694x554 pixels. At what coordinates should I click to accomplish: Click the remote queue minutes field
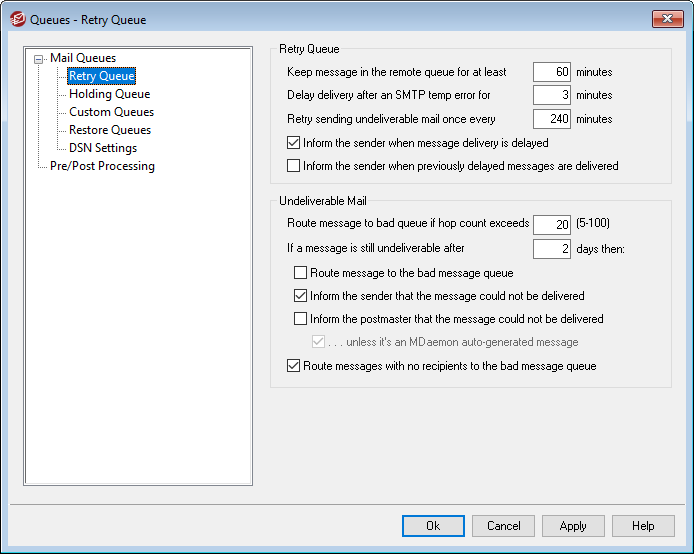click(551, 72)
